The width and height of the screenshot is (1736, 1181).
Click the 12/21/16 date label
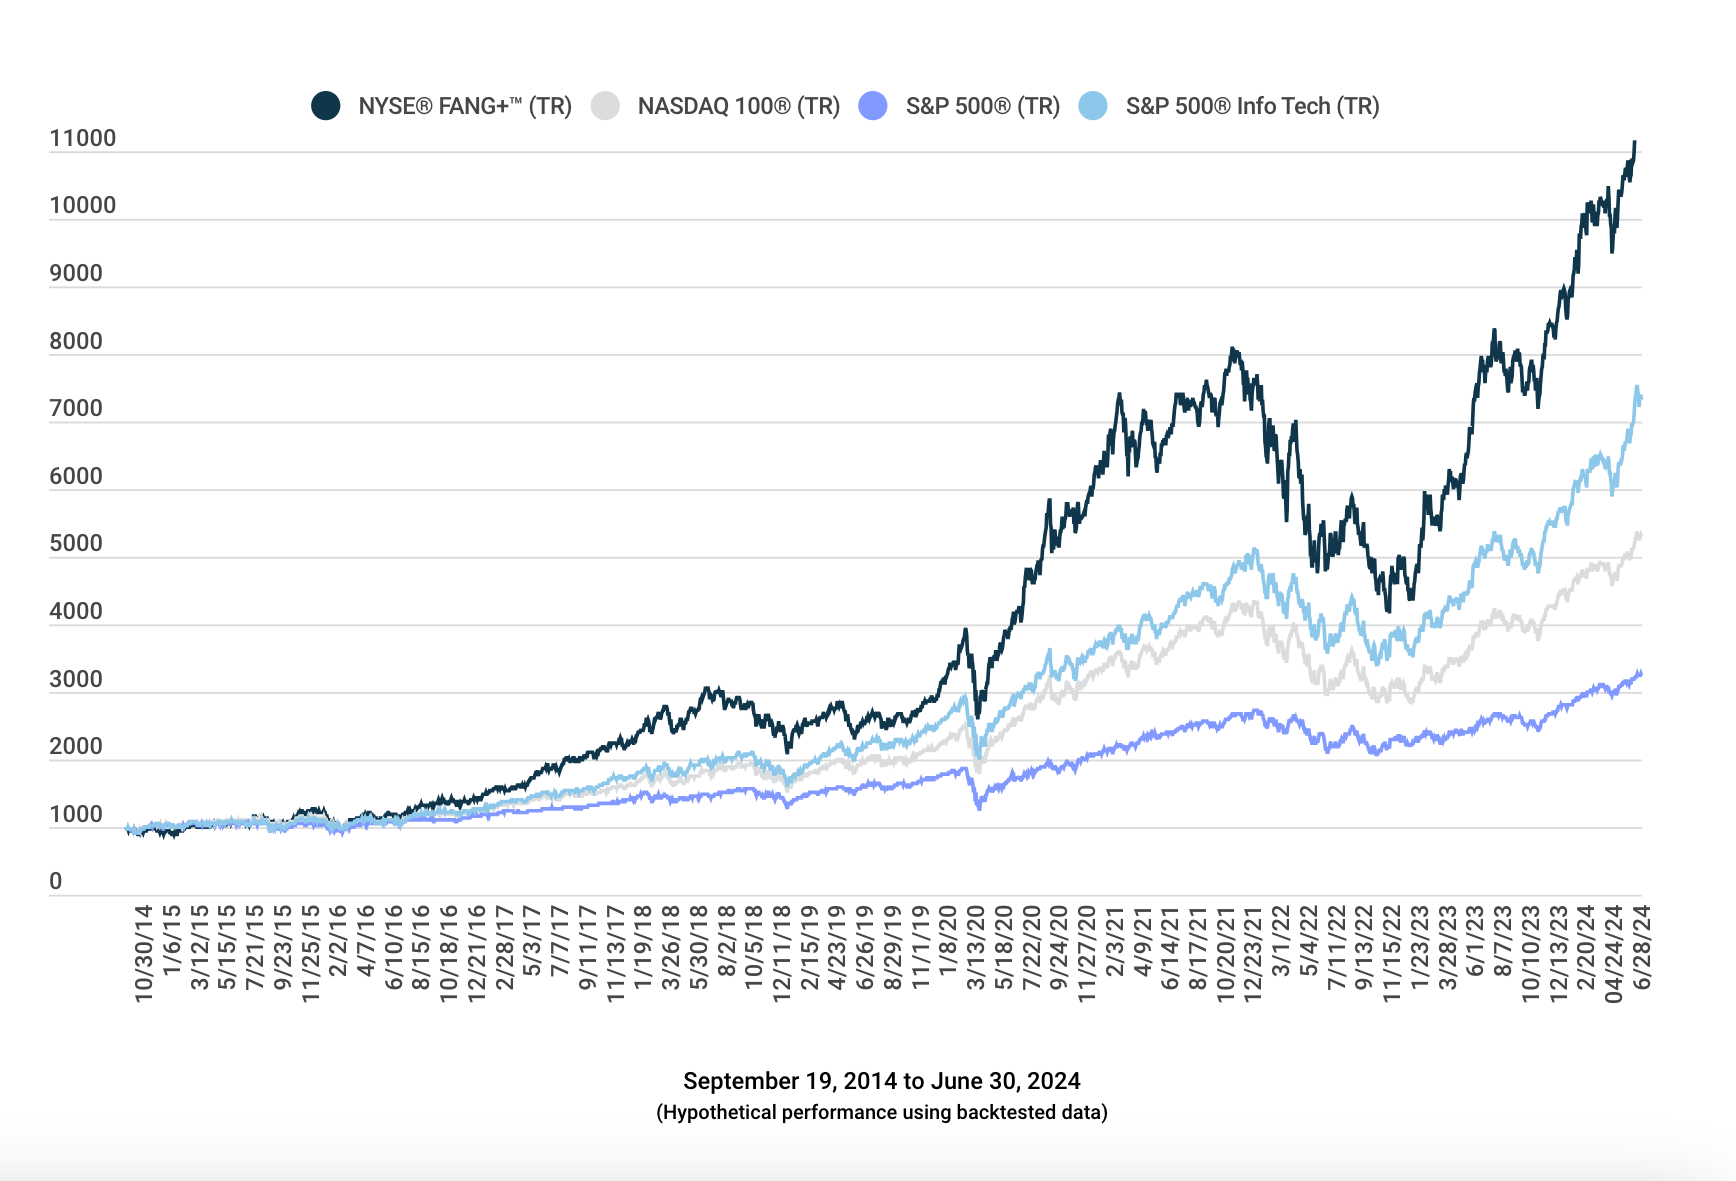[477, 953]
